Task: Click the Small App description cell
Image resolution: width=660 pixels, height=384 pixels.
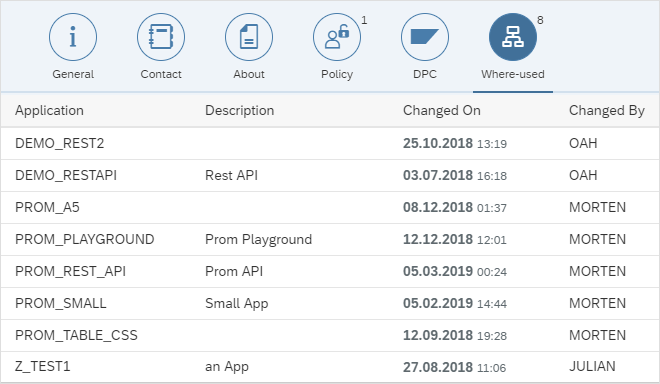Action: point(237,304)
